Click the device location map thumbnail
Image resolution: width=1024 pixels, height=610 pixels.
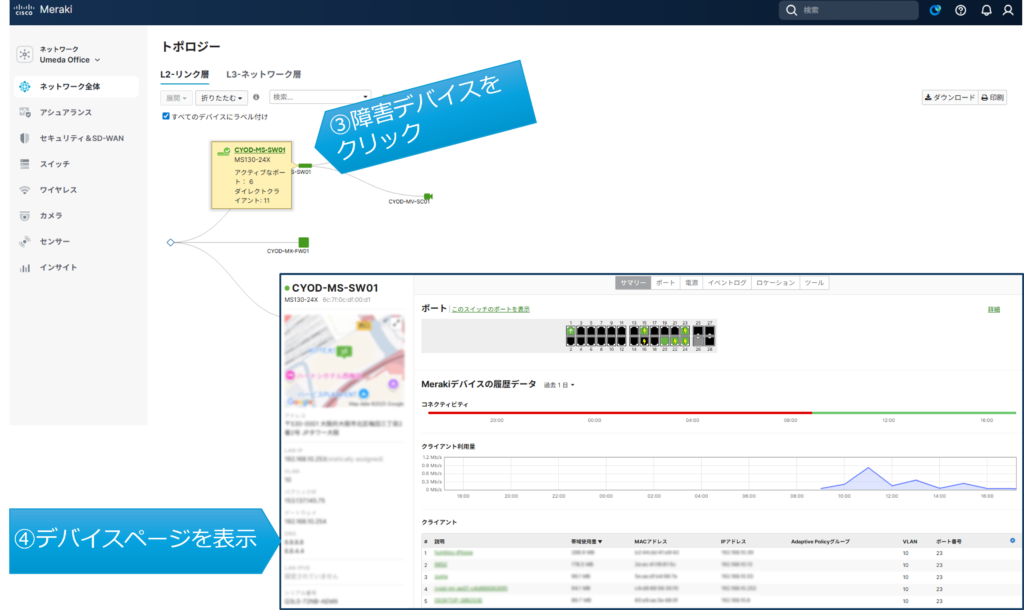(x=344, y=360)
